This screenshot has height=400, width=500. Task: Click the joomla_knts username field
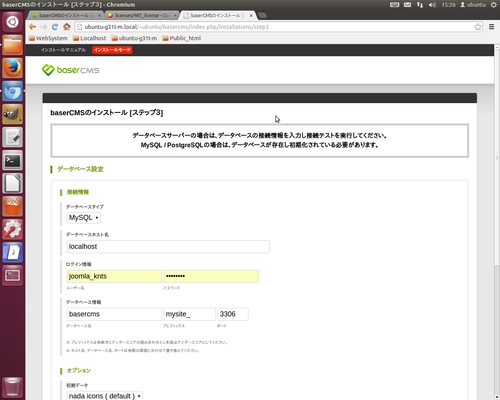tap(114, 276)
